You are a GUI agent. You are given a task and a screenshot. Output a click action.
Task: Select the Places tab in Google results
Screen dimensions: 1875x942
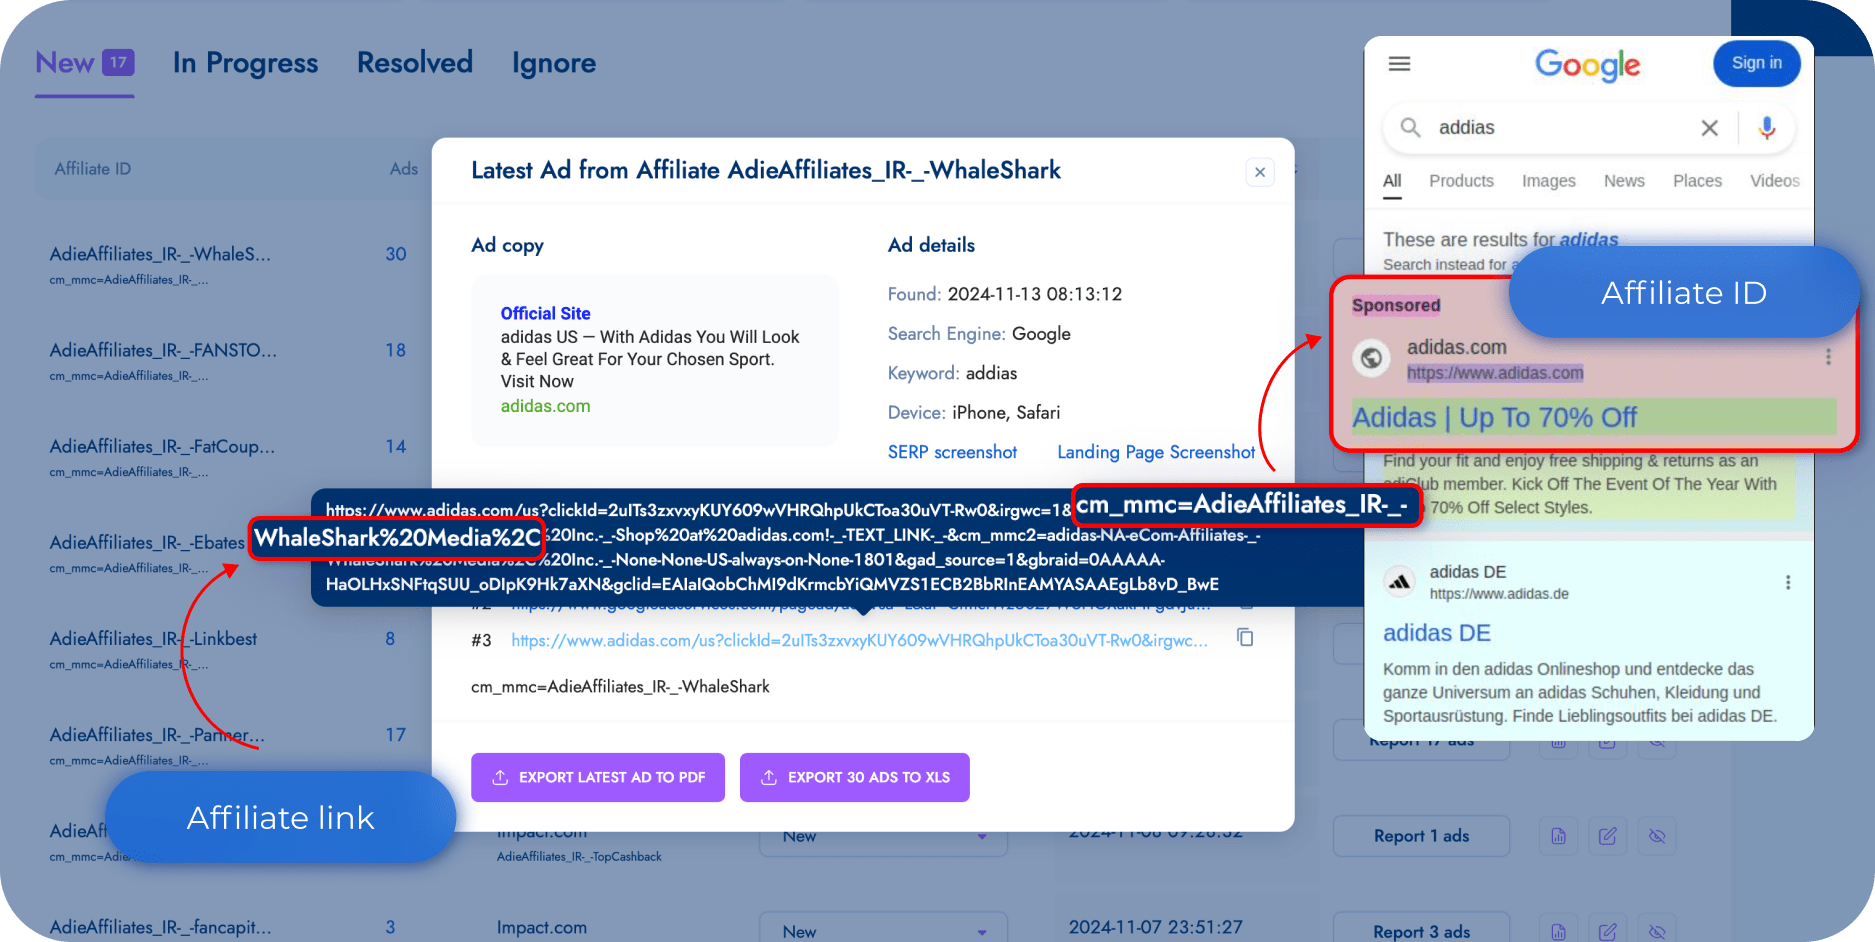[x=1697, y=181]
